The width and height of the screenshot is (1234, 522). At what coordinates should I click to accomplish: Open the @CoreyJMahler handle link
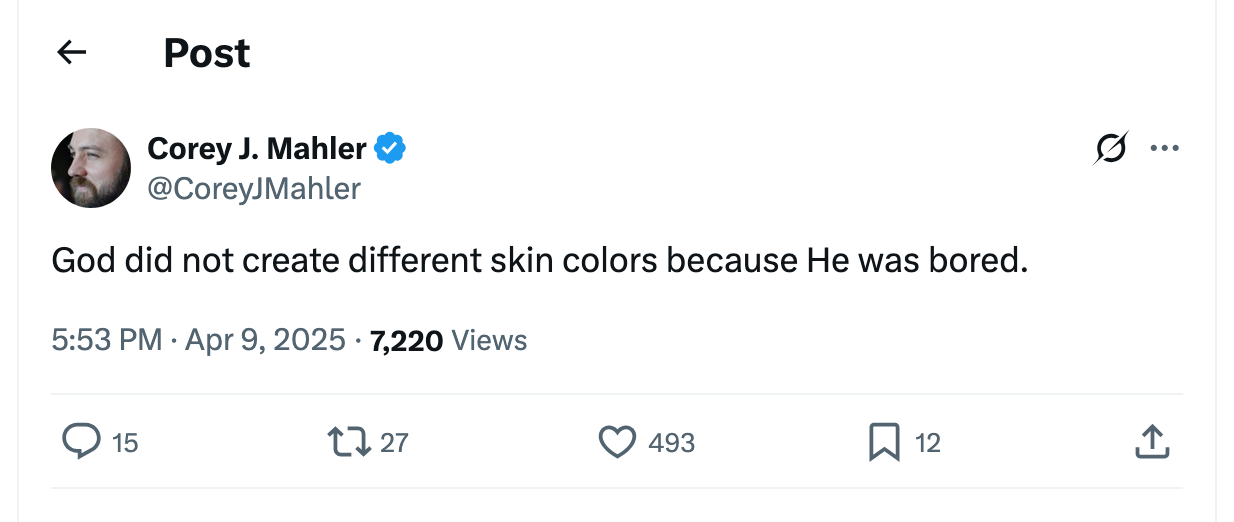(254, 188)
